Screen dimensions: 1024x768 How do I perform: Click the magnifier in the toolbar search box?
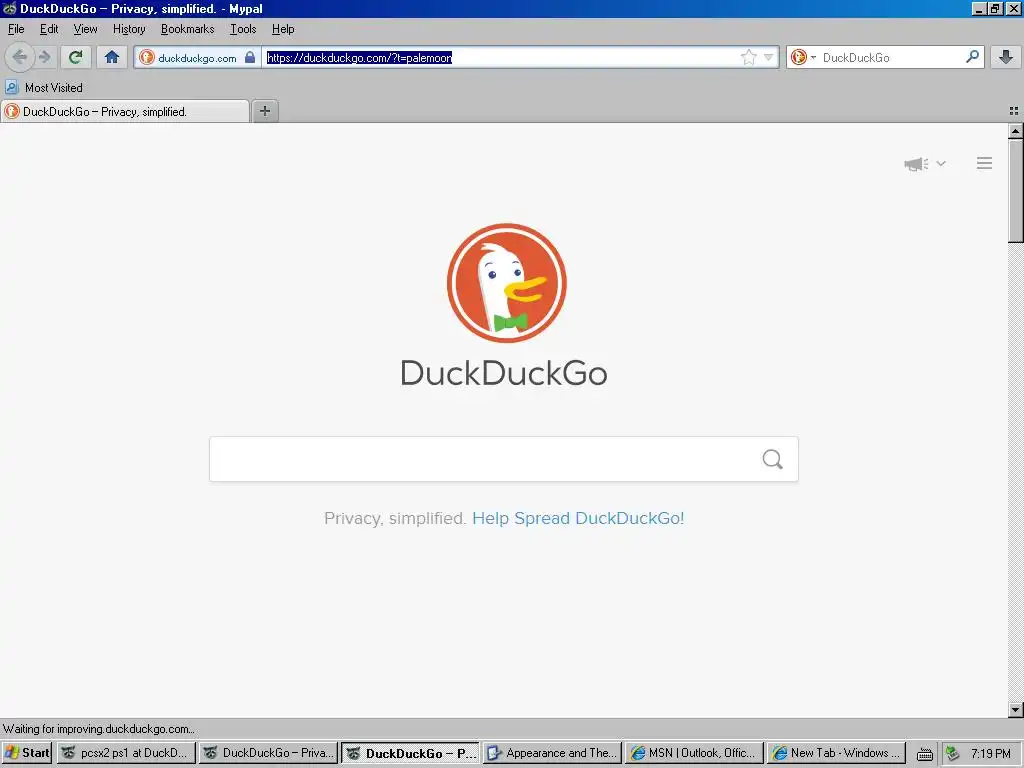pos(972,57)
